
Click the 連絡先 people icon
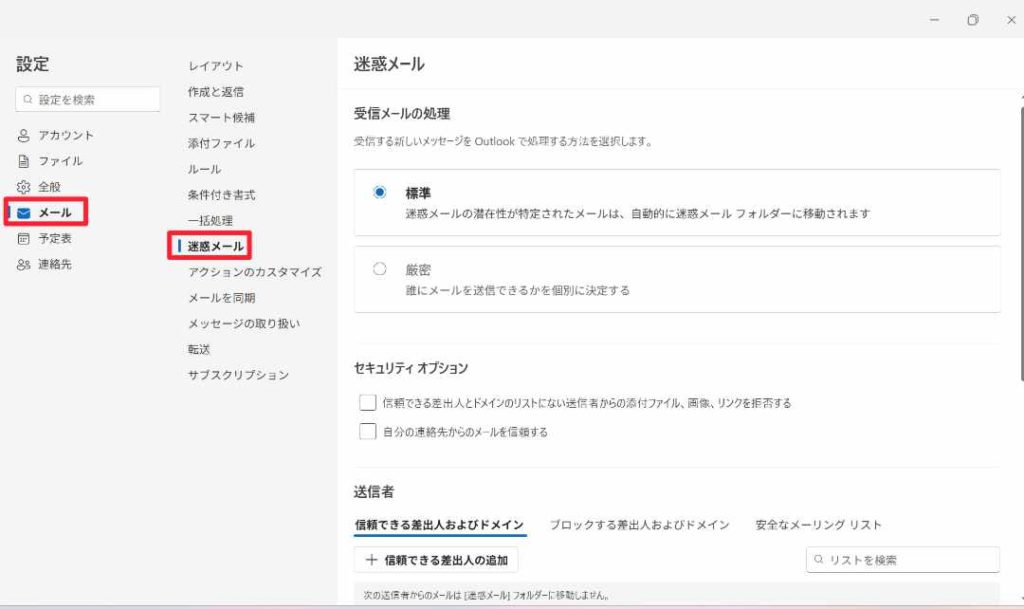tap(24, 265)
